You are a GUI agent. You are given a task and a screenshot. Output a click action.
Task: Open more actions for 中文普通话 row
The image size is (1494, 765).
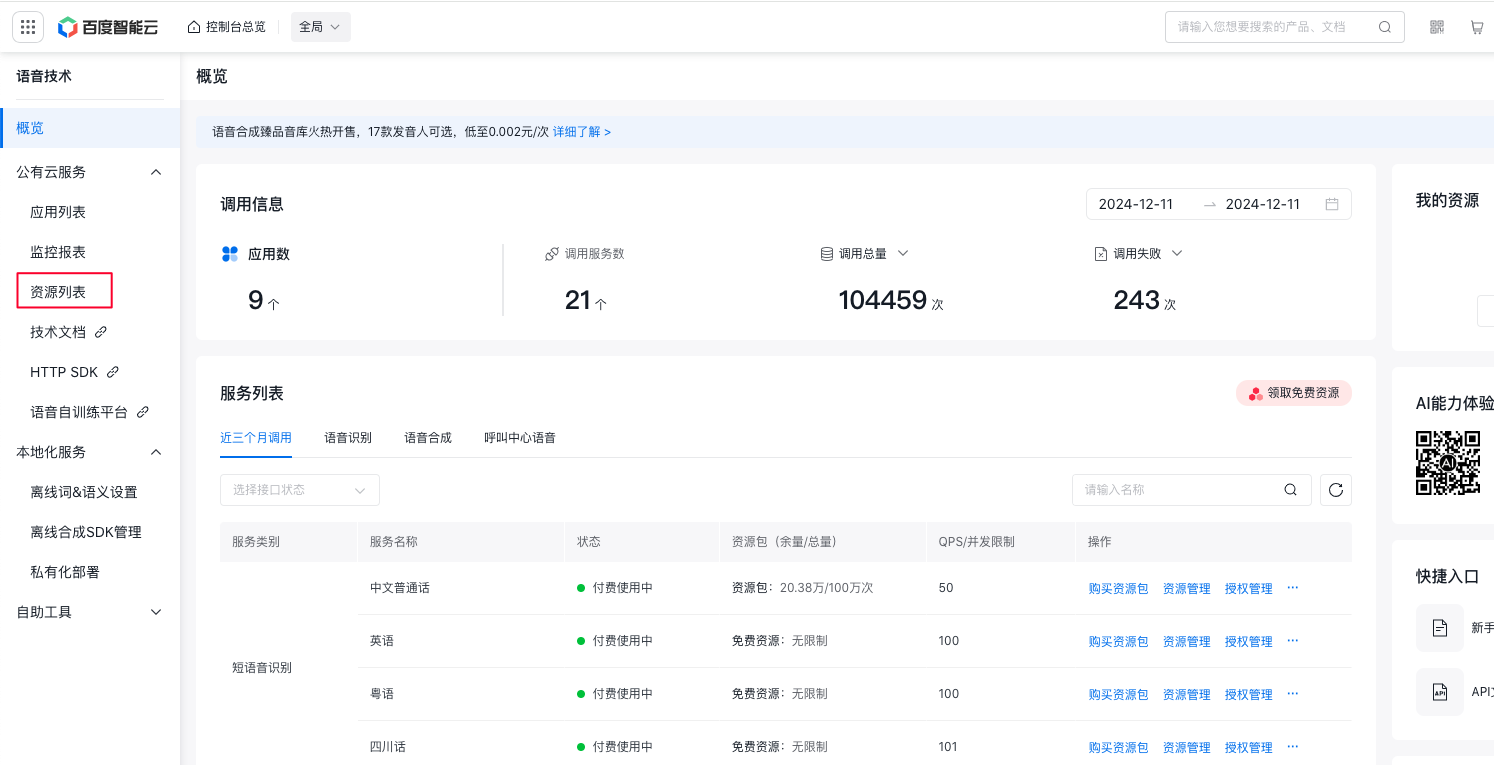pos(1292,587)
